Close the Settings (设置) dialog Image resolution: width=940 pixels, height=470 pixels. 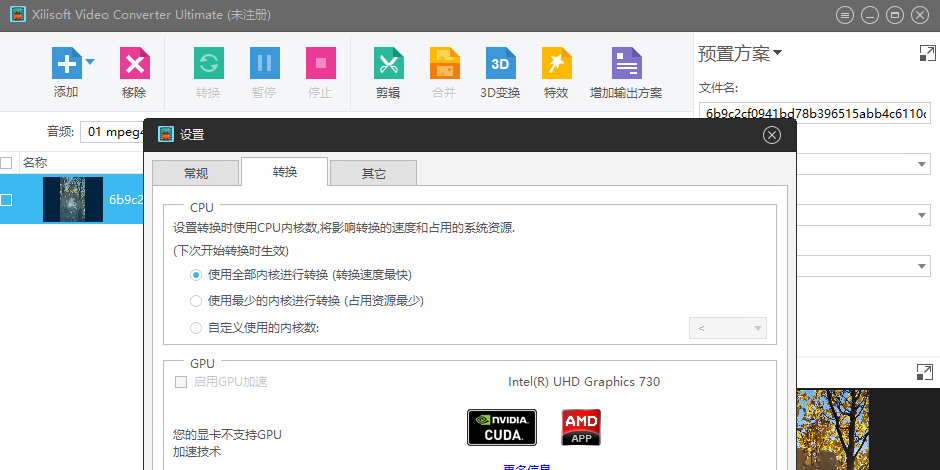click(771, 135)
